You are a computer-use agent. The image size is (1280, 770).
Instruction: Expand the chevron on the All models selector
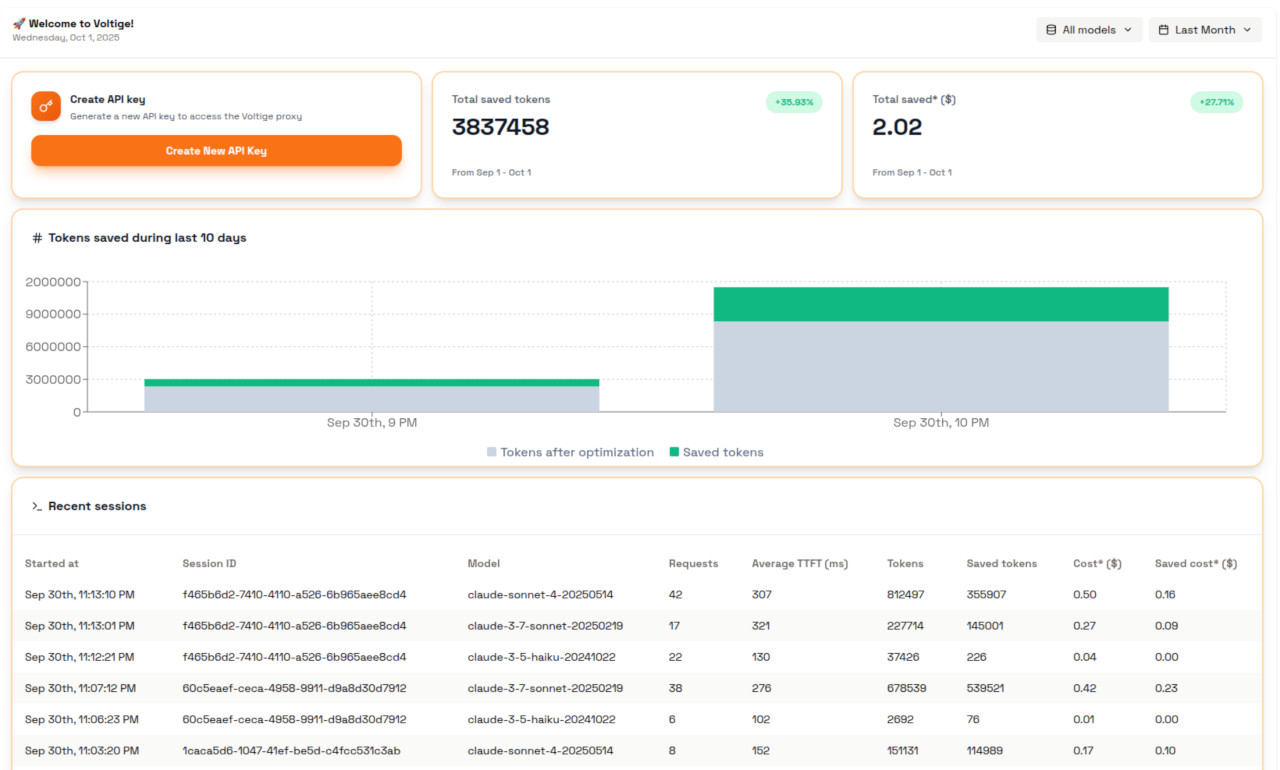tap(1126, 29)
